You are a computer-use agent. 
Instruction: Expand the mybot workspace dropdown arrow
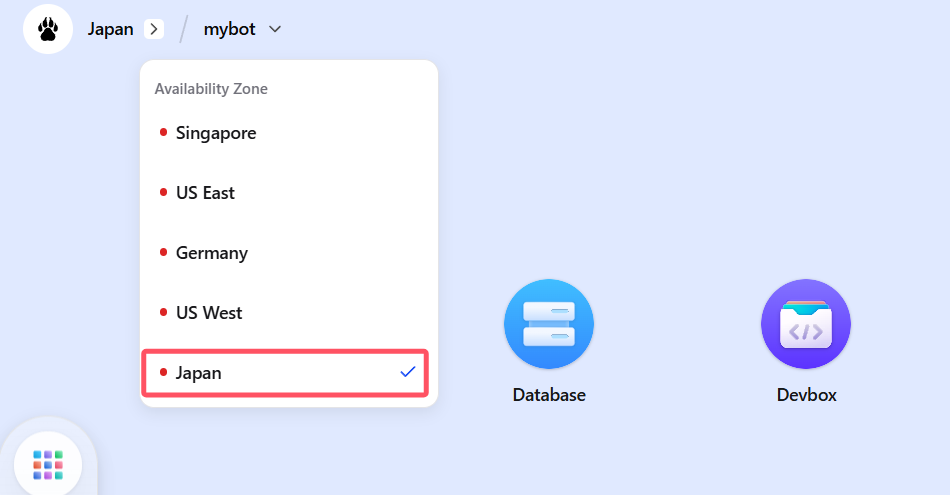coord(275,29)
